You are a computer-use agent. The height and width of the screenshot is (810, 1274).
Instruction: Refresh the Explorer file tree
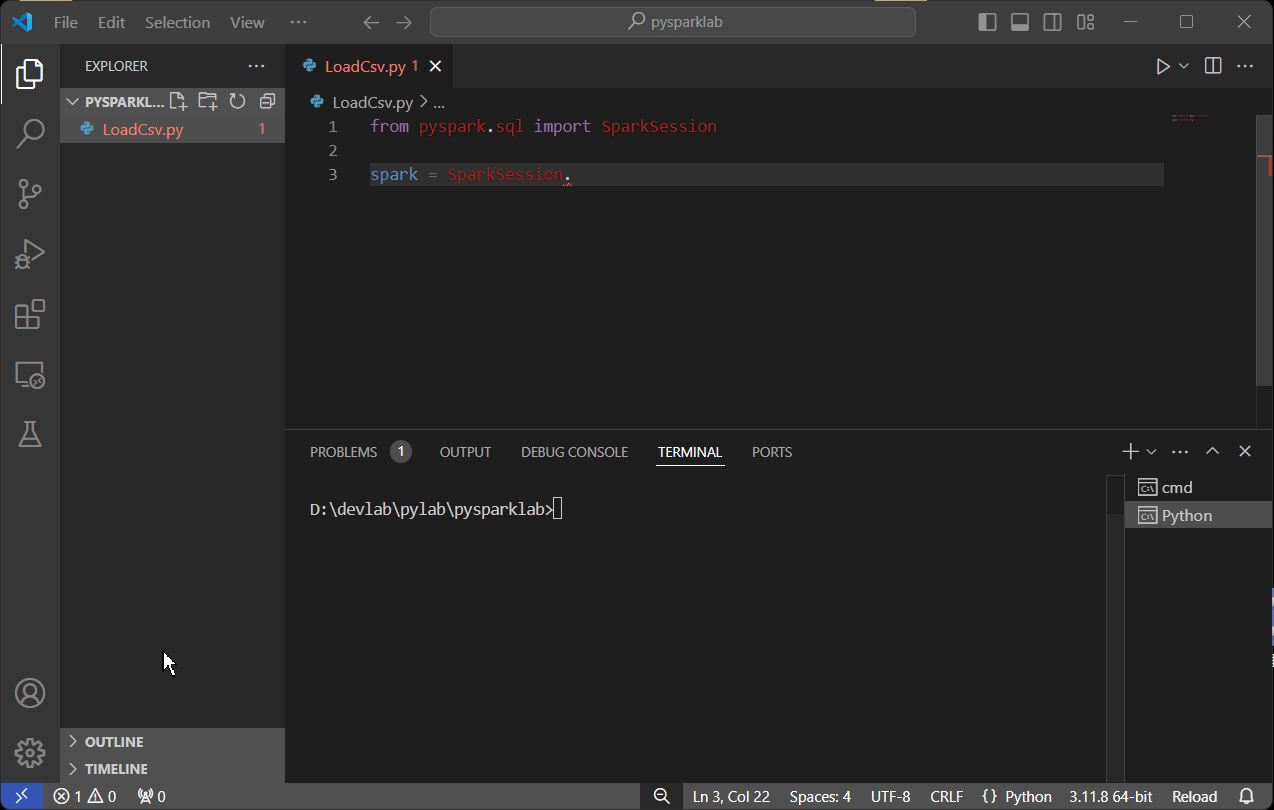coord(237,101)
